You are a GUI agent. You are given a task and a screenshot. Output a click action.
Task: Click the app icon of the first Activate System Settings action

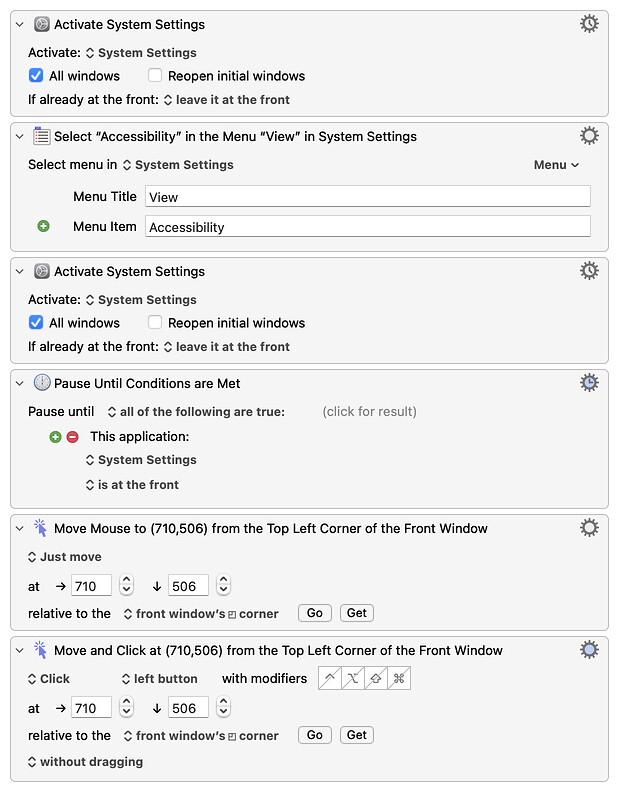(41, 24)
